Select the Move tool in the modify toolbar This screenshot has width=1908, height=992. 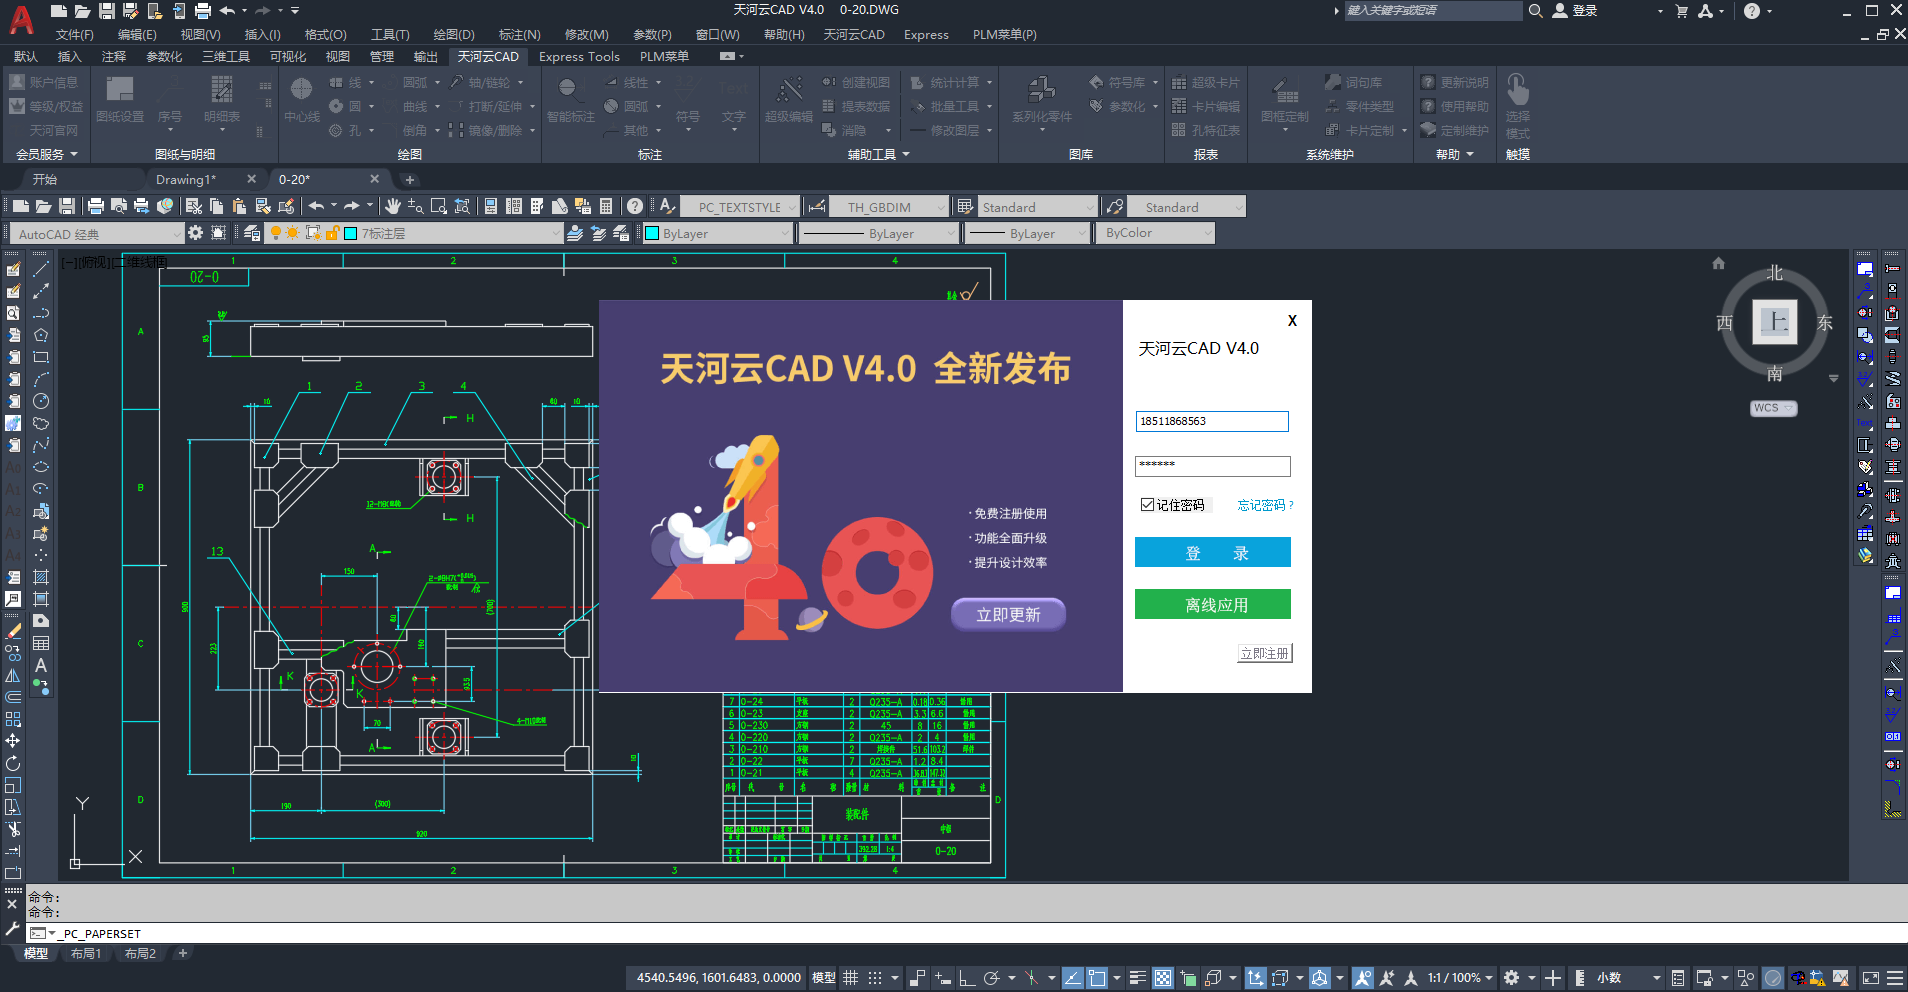pos(13,741)
